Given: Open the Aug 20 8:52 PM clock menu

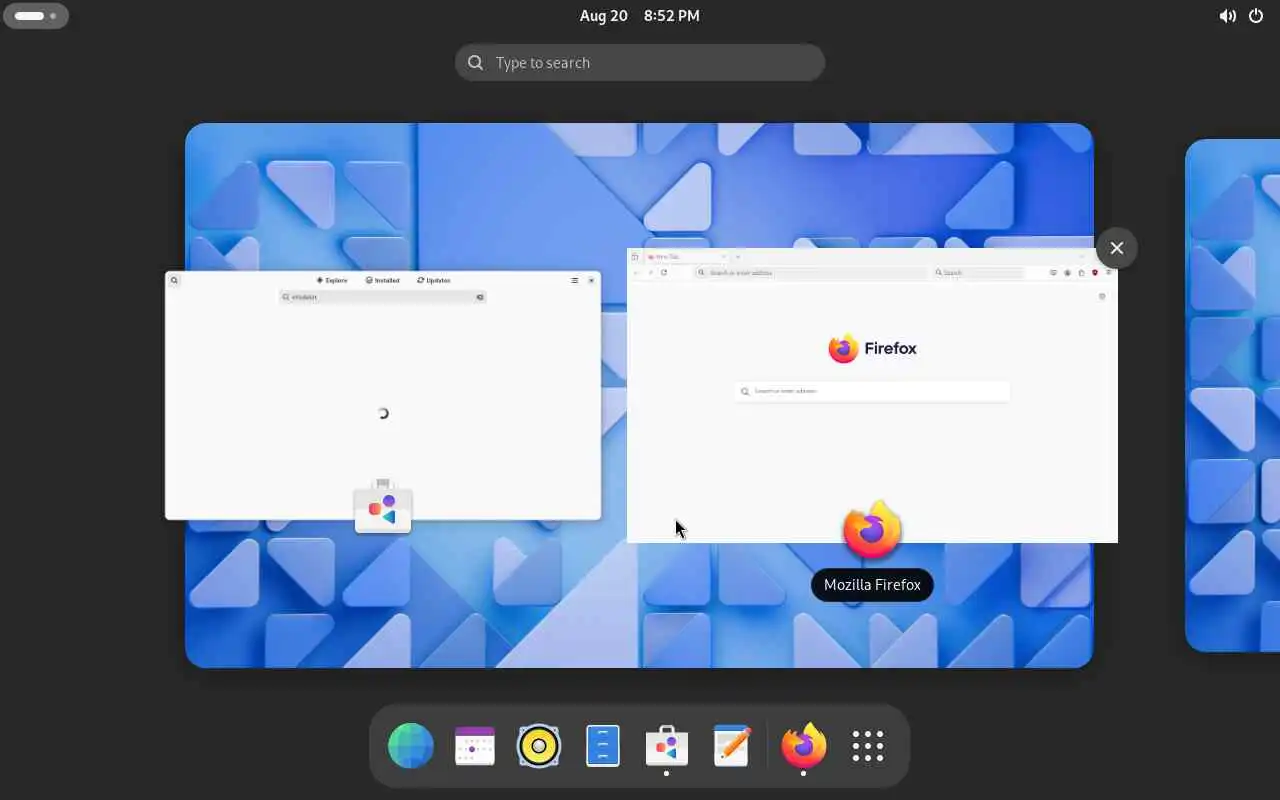Looking at the screenshot, I should 640,16.
